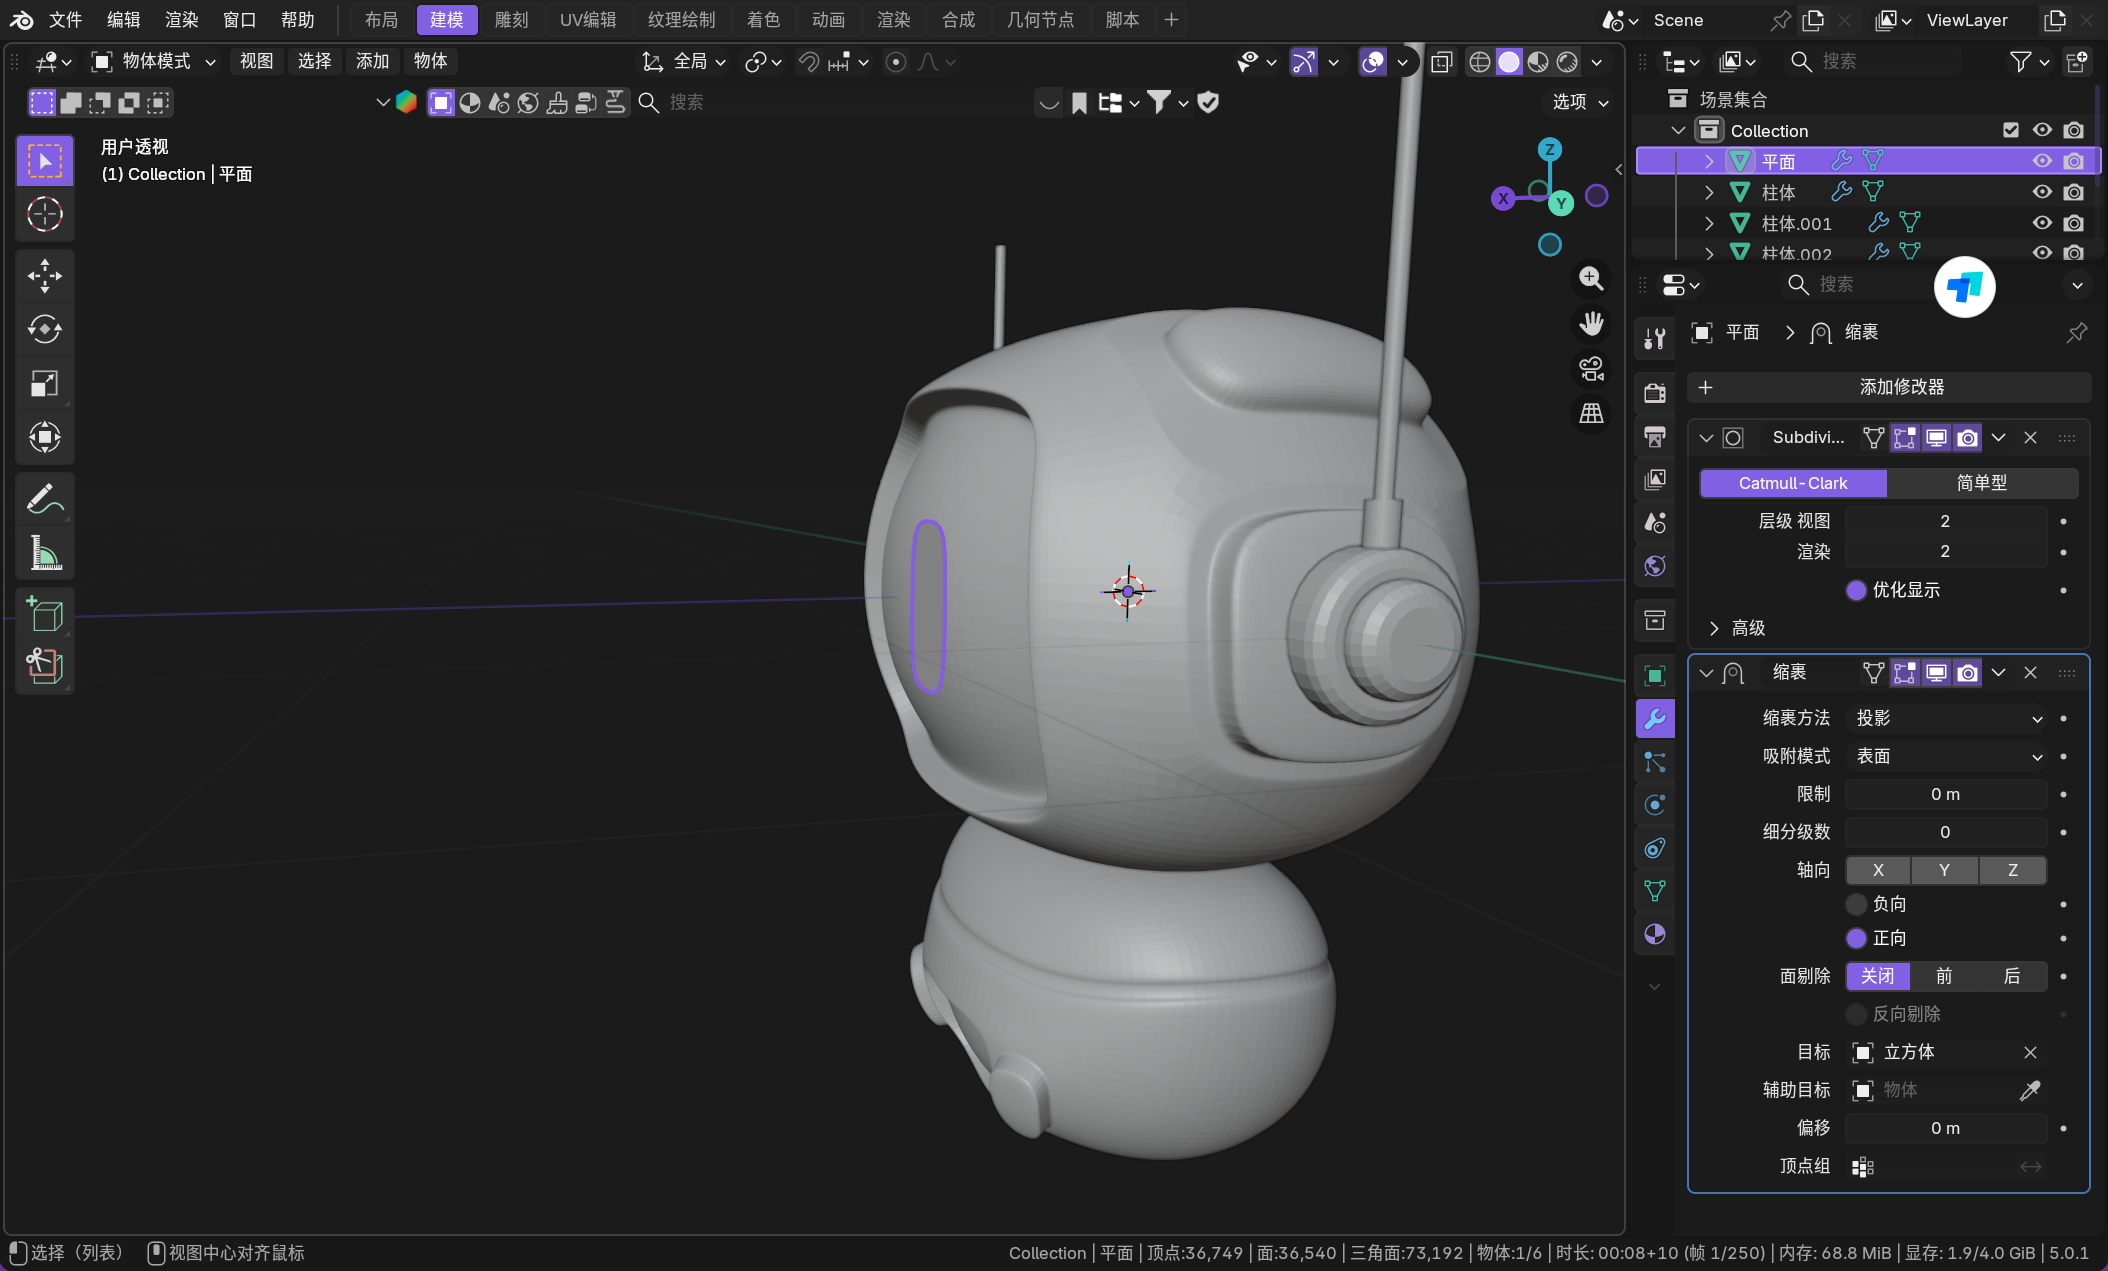This screenshot has width=2108, height=1271.
Task: Select the Rotate tool
Action: coord(44,329)
